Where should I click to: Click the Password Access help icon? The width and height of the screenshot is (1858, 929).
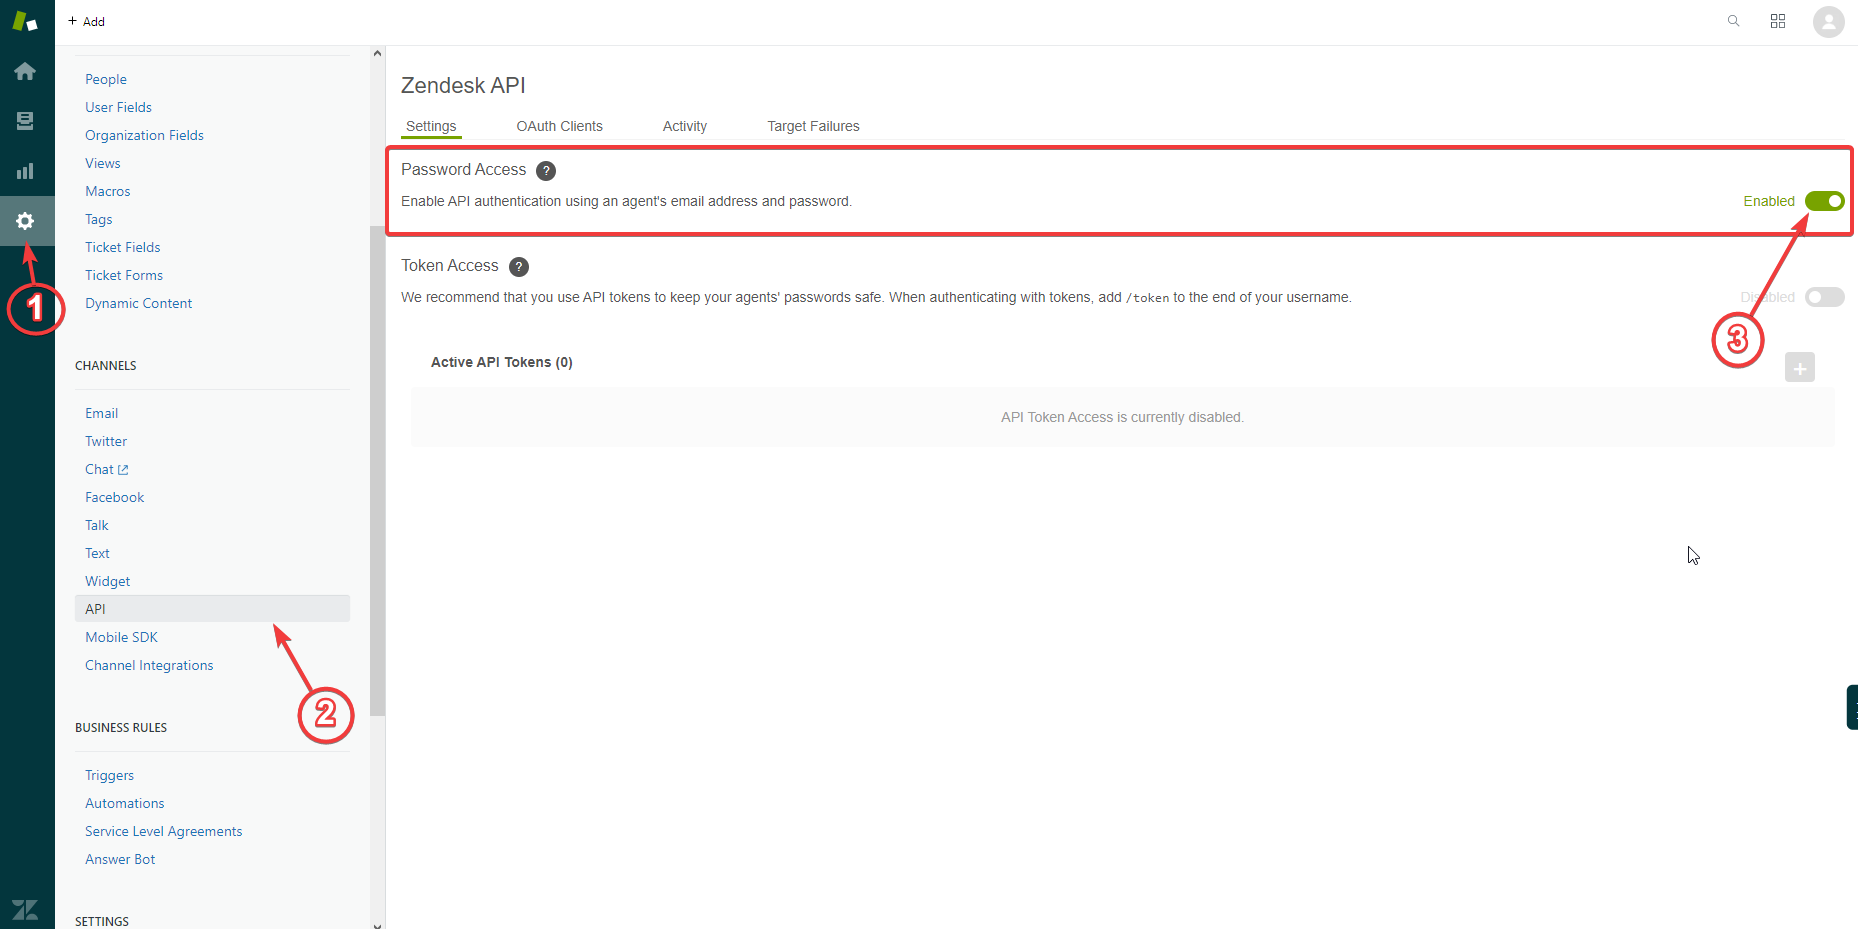(546, 171)
